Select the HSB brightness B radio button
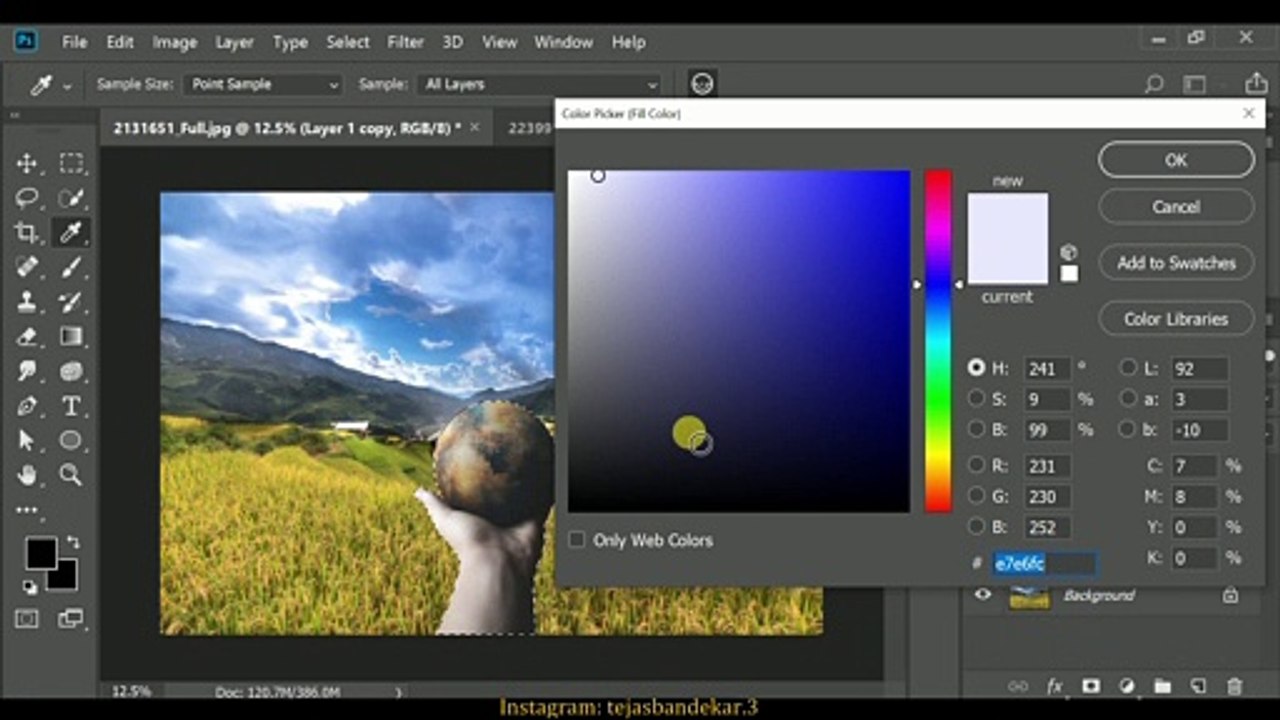Image resolution: width=1280 pixels, height=720 pixels. coord(976,429)
